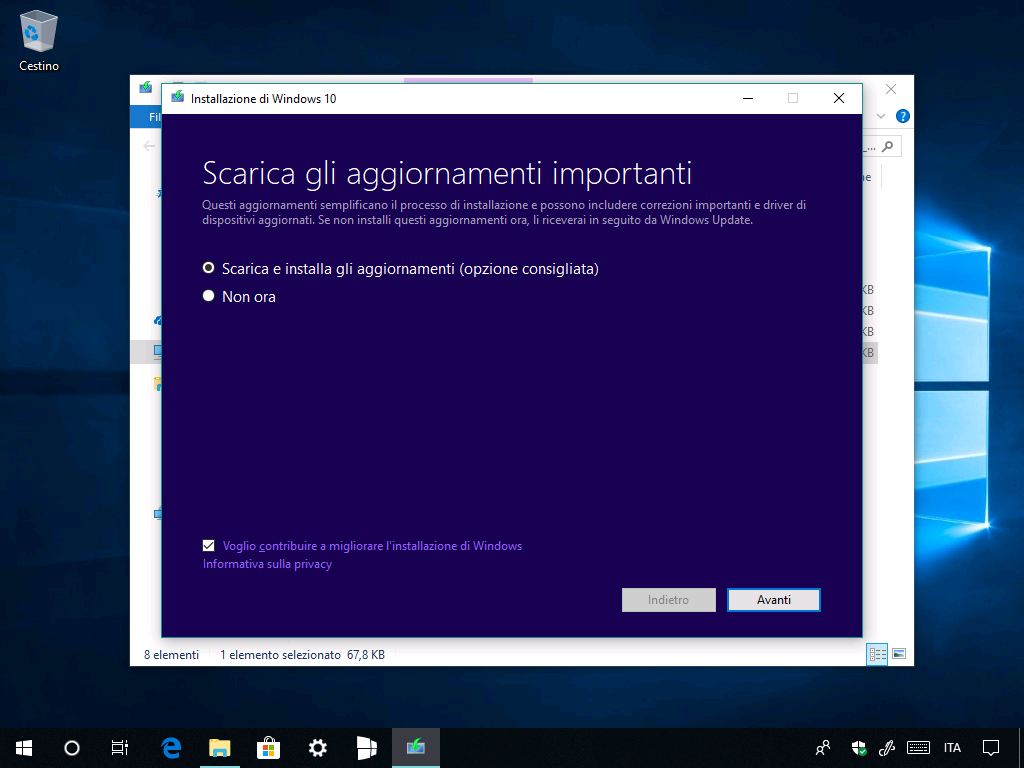Minimize the Installazione di Windows 10 window
This screenshot has width=1024, height=768.
748,98
